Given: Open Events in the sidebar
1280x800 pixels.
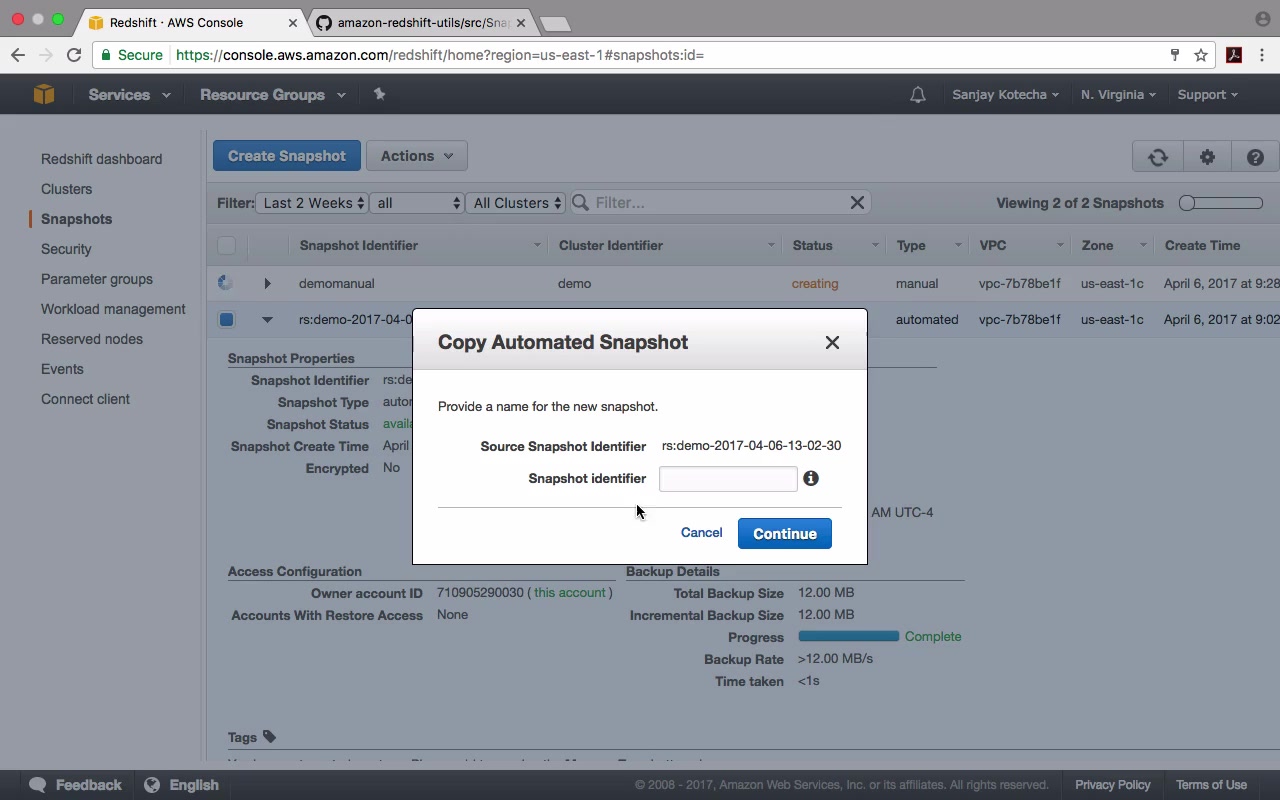Looking at the screenshot, I should click(62, 369).
